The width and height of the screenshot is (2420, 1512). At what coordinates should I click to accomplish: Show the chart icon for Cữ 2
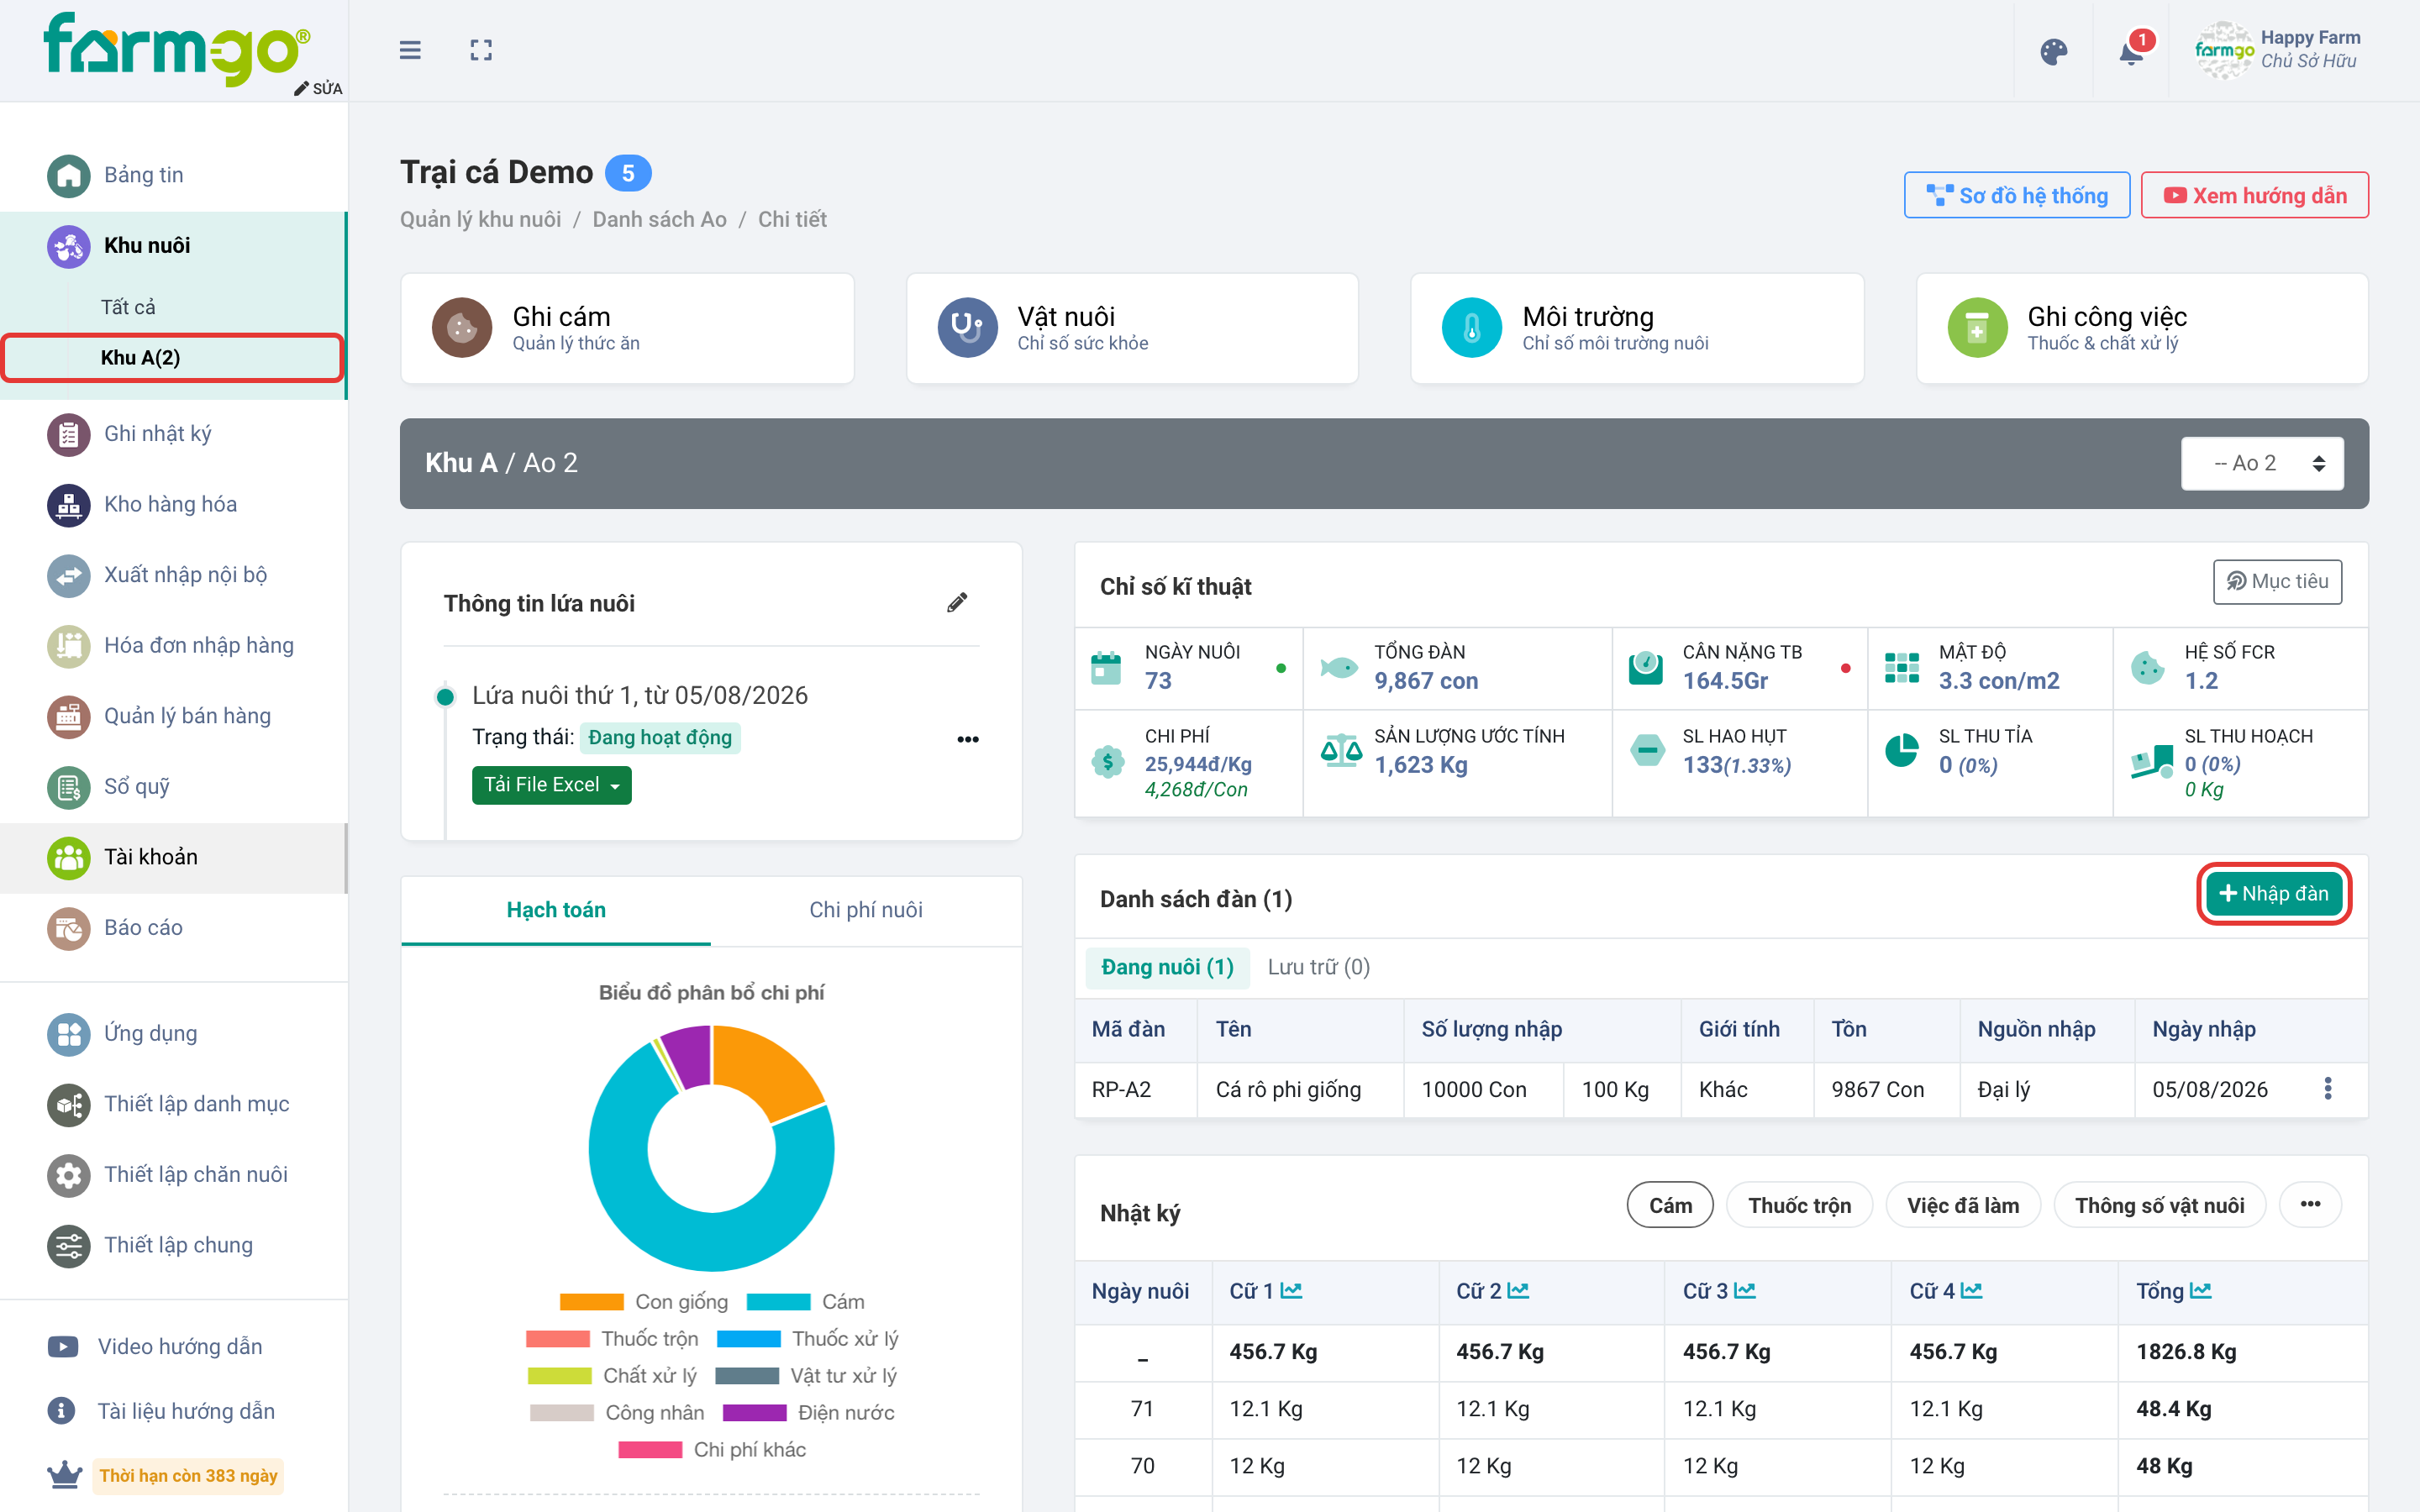click(1518, 1291)
